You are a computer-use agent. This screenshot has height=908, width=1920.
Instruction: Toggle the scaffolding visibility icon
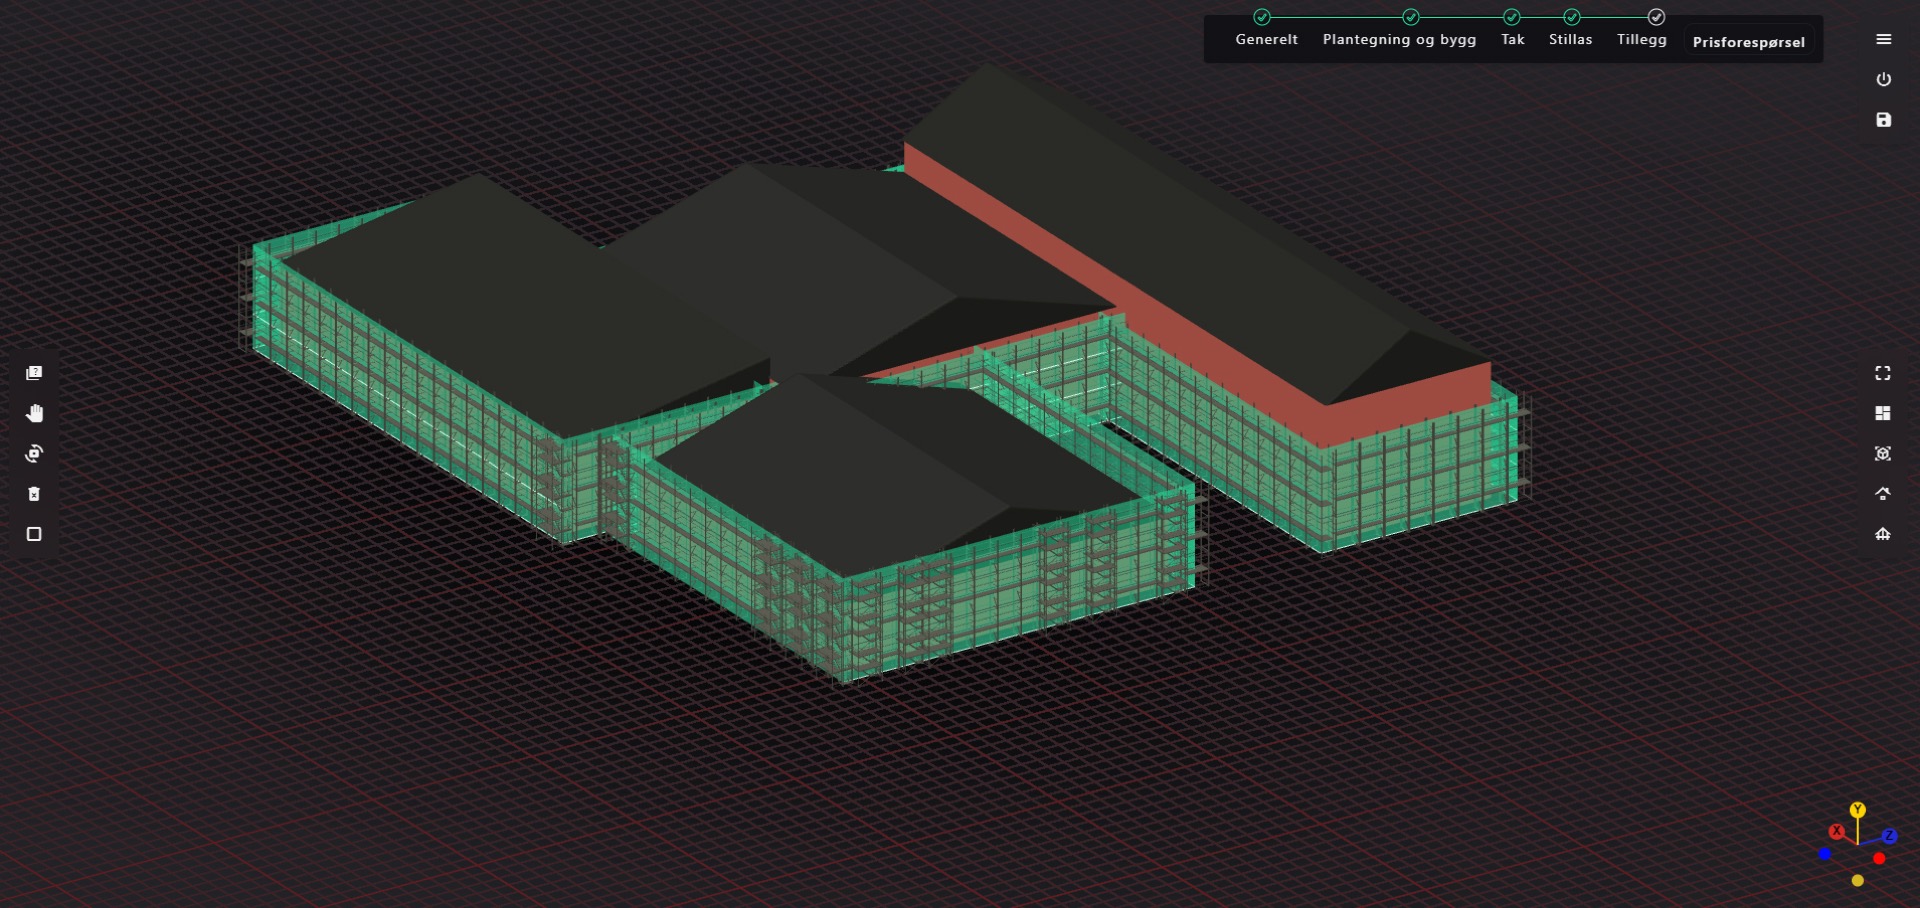pyautogui.click(x=1882, y=534)
